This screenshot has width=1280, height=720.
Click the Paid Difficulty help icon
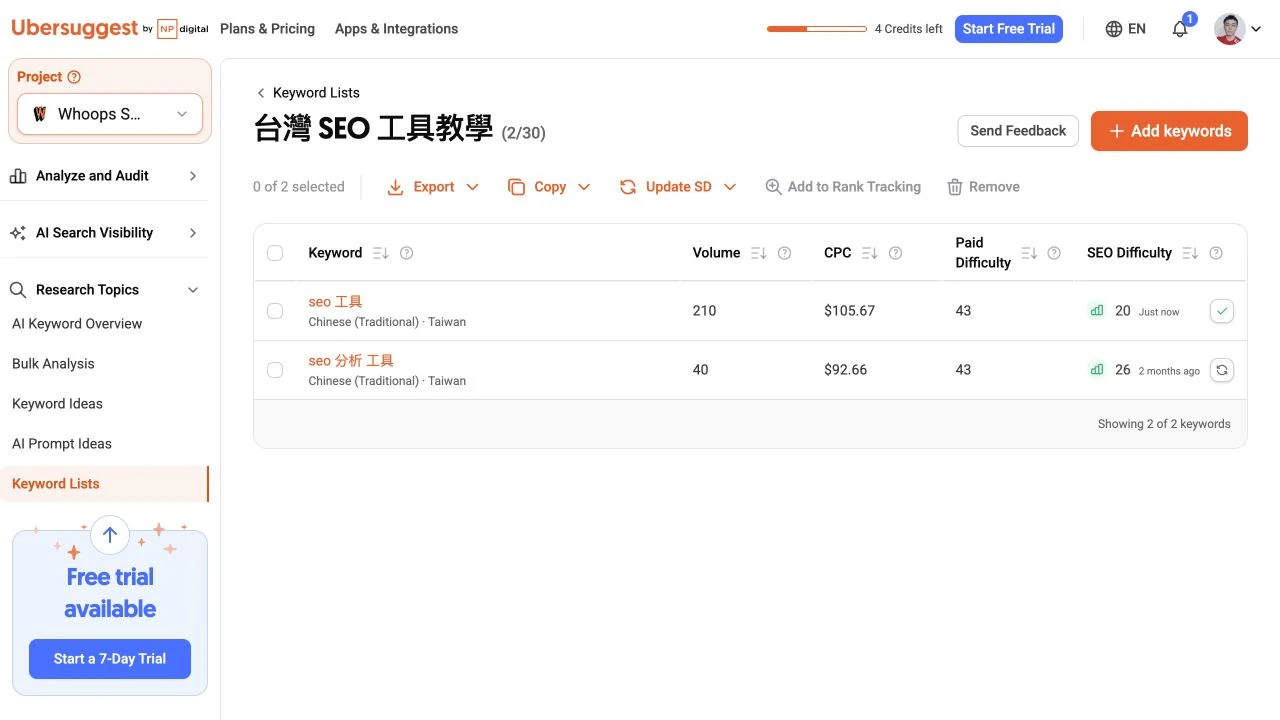tap(1053, 253)
